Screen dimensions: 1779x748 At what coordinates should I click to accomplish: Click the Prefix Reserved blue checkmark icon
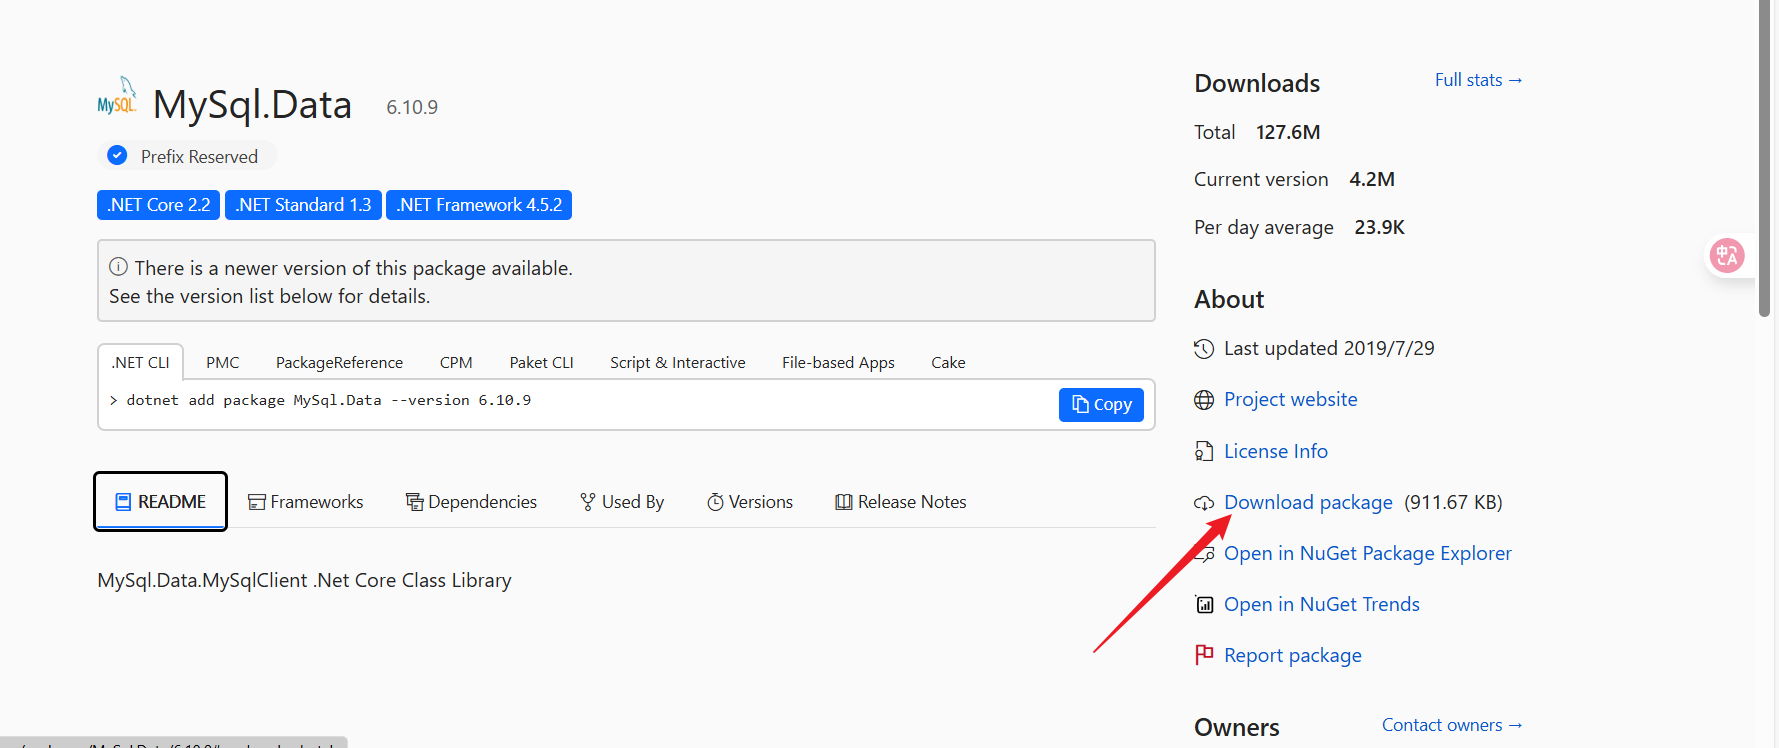117,155
